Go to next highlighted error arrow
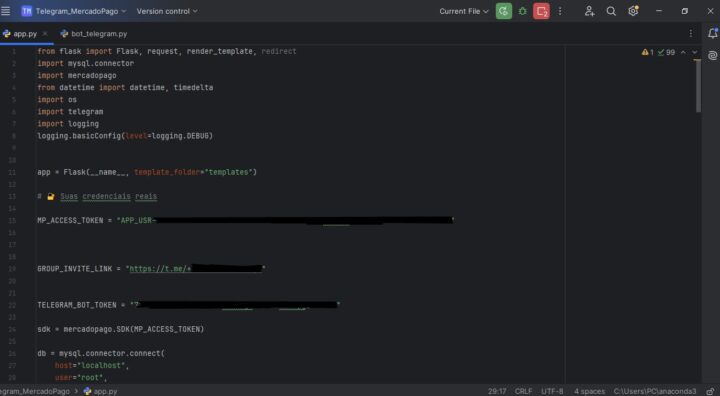The height and width of the screenshot is (396, 720). pos(694,52)
